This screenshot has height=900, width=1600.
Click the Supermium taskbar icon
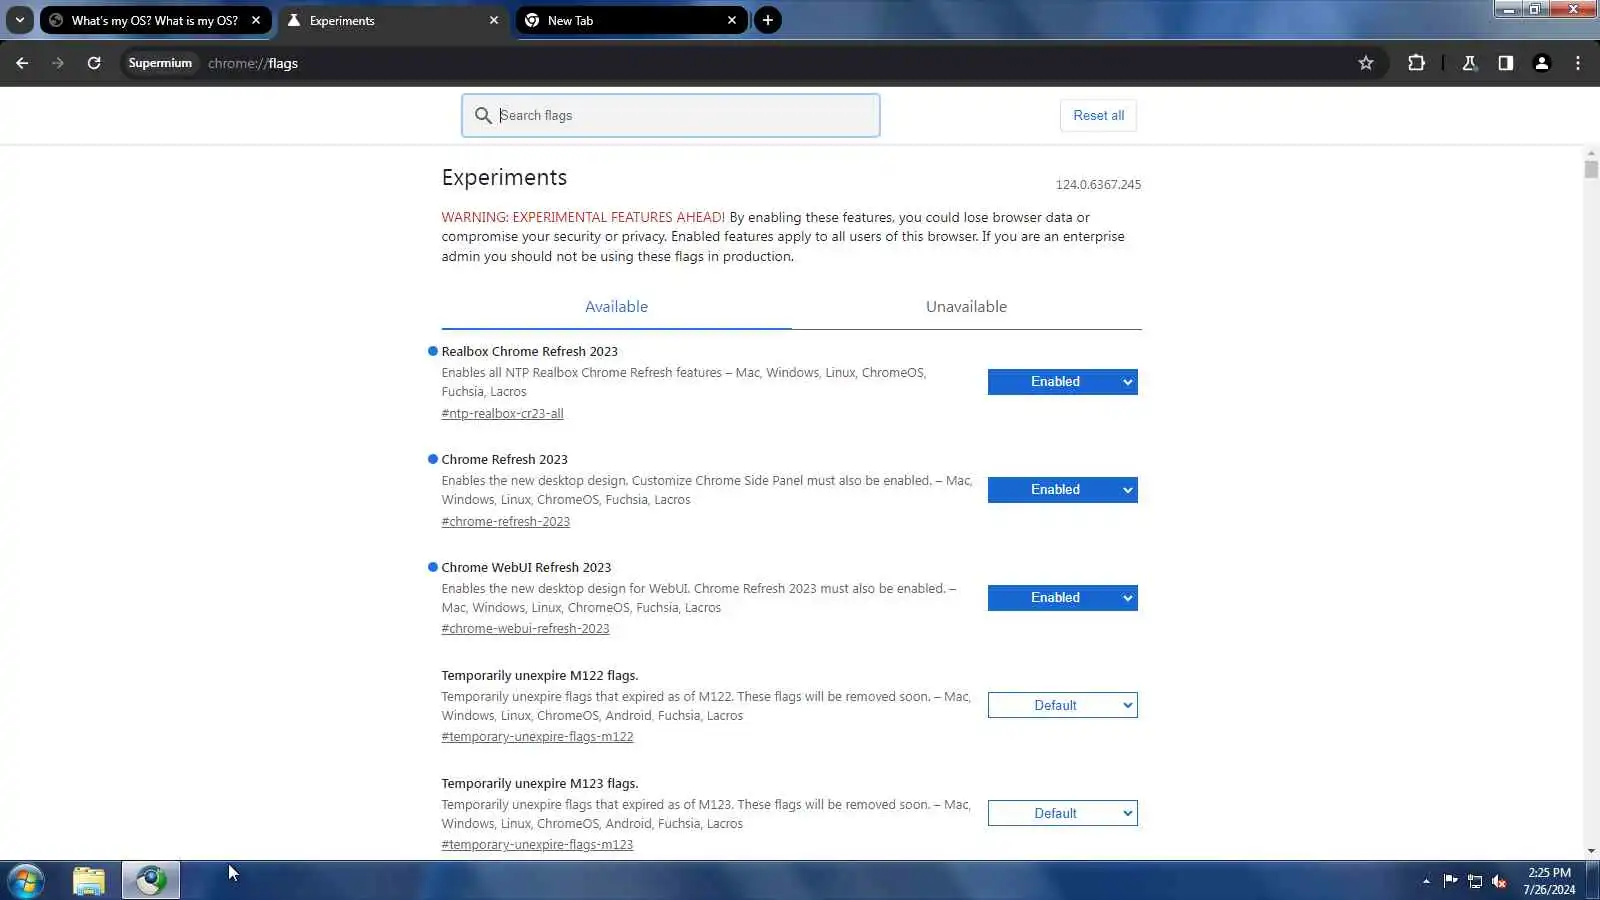[151, 881]
